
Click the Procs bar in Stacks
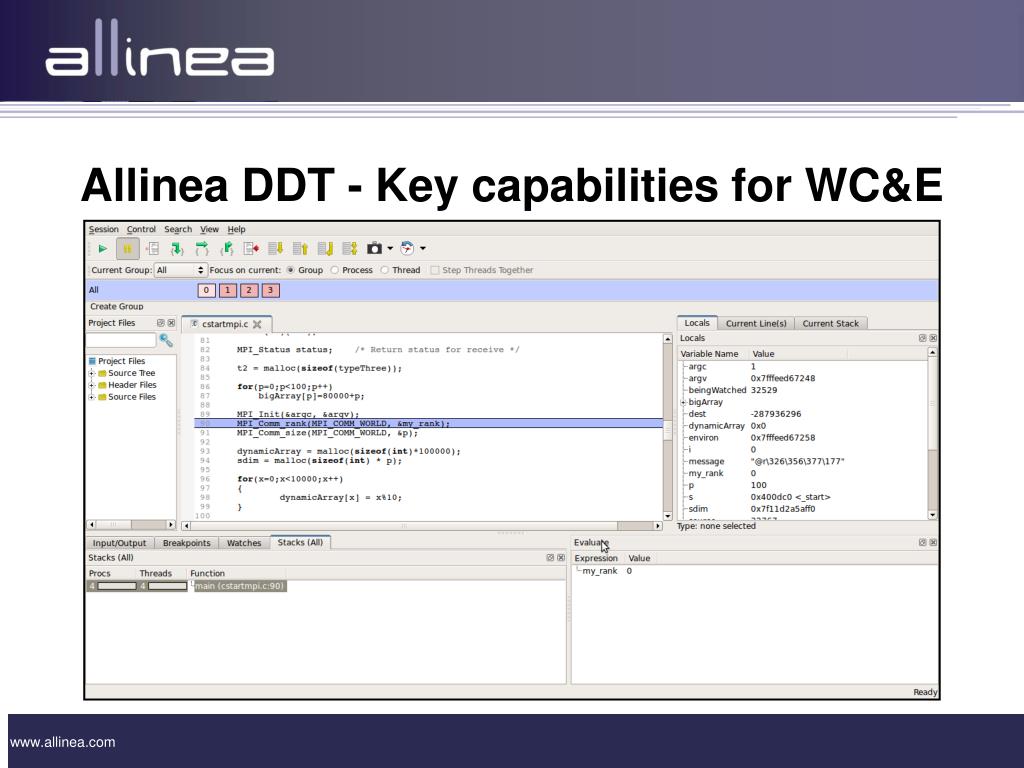[x=116, y=586]
